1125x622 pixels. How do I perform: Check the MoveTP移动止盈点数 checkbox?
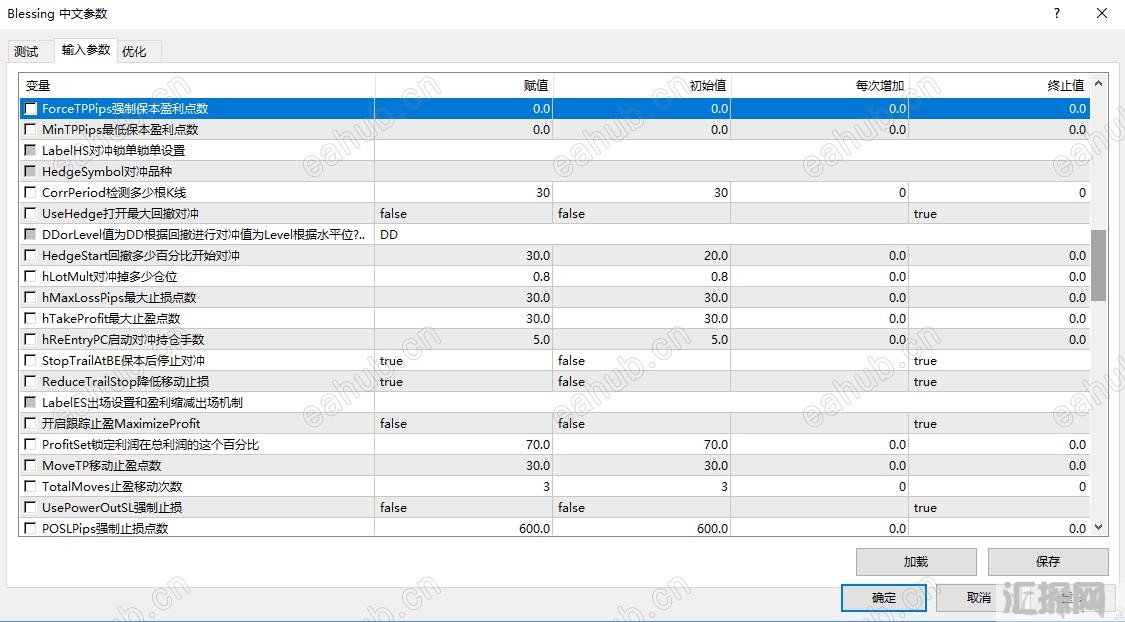coord(31,466)
